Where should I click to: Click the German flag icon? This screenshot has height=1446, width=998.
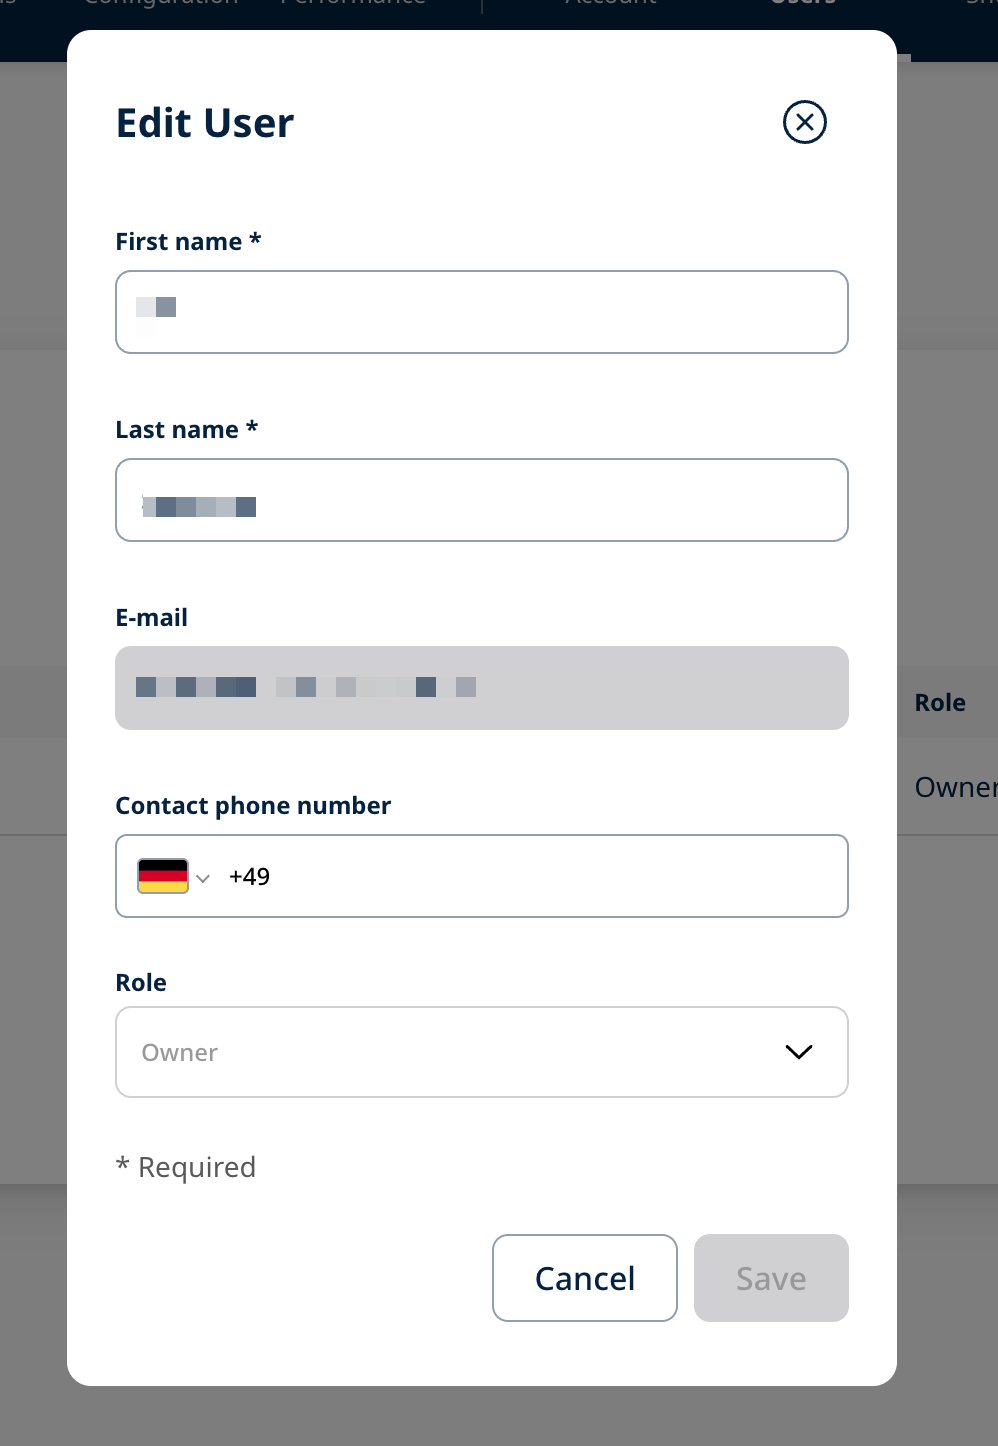click(163, 876)
